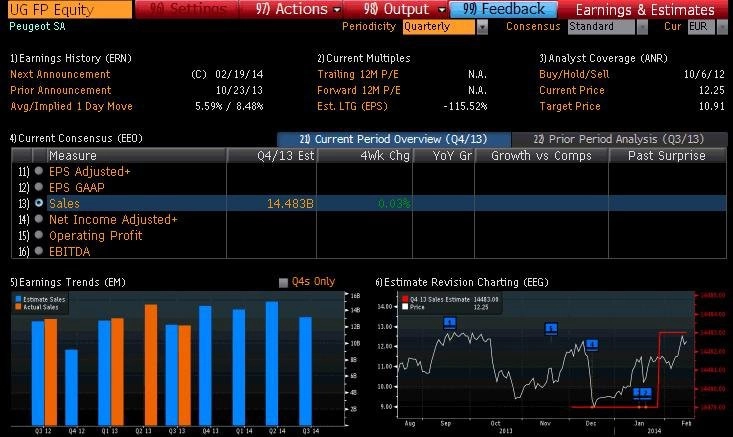Screen dimensions: 733x437
Task: Open 3) Analyst Coverage (ANR) section
Action: click(603, 58)
